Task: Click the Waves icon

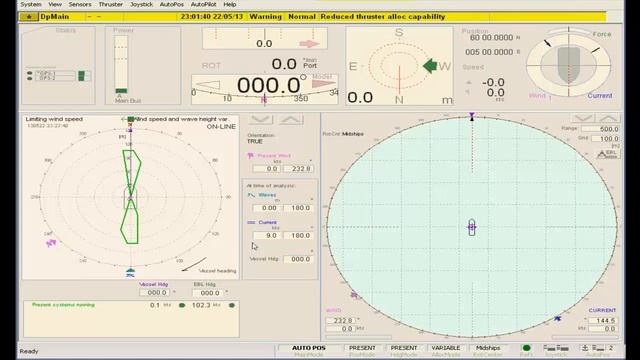Action: 251,195
